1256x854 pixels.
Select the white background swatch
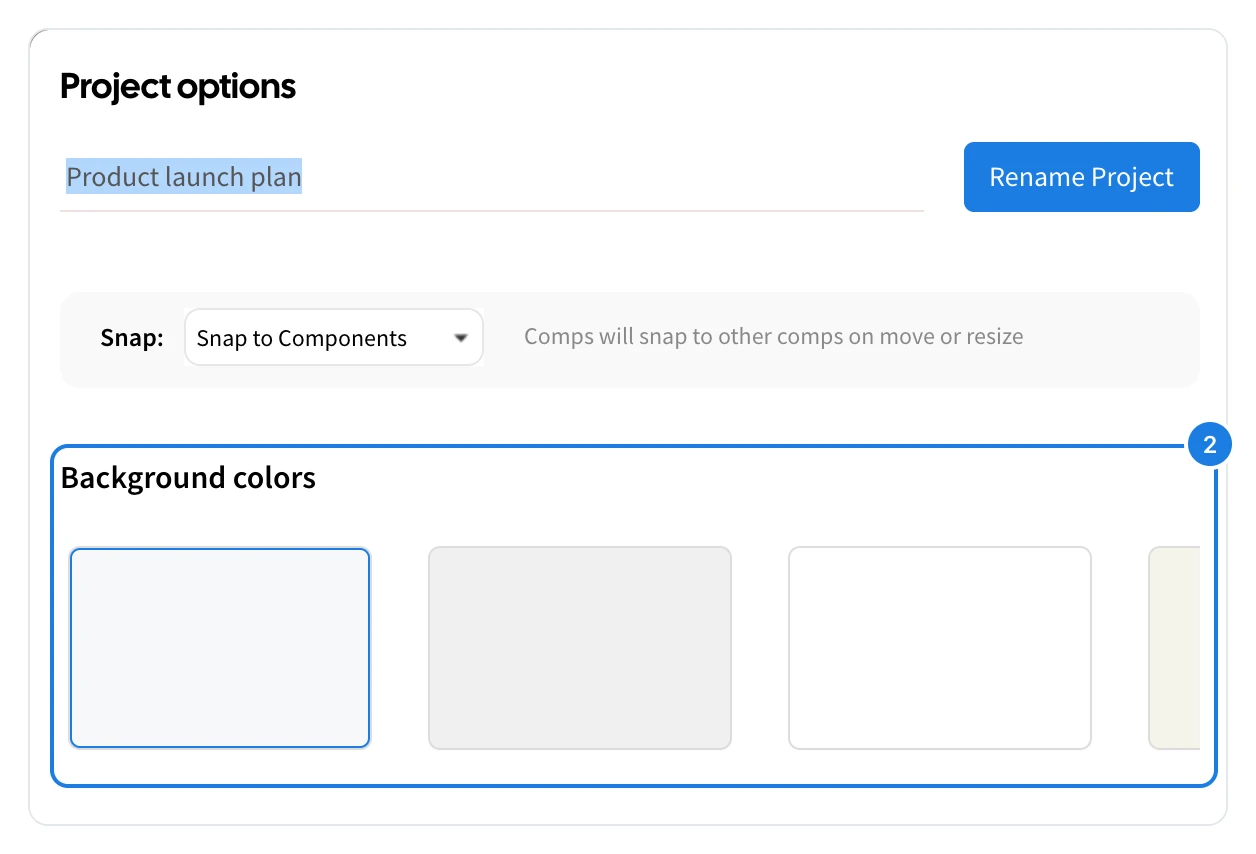(x=940, y=648)
